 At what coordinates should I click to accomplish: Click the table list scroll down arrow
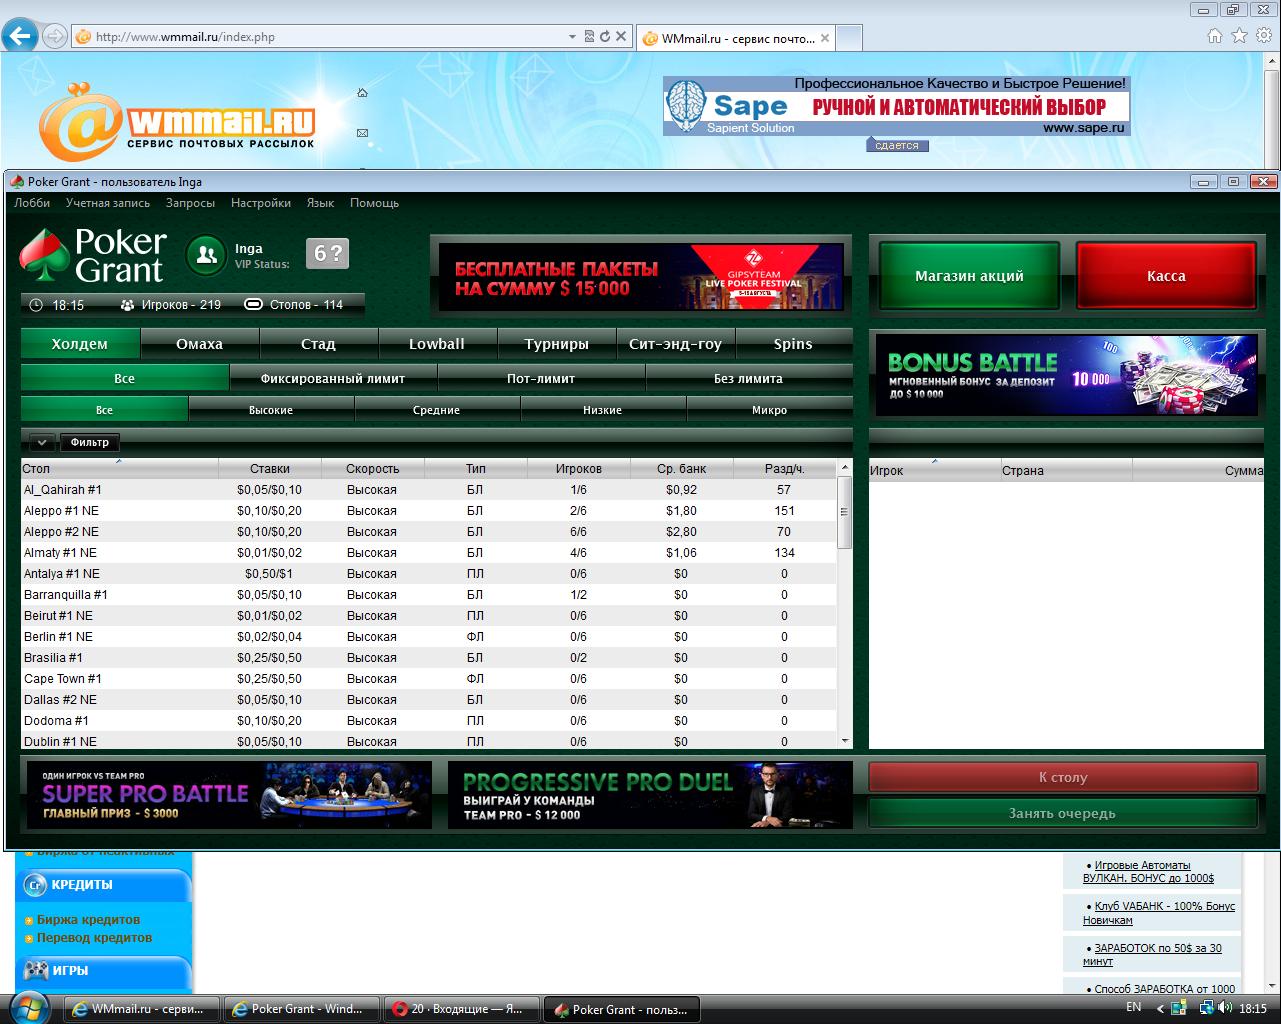pyautogui.click(x=845, y=741)
